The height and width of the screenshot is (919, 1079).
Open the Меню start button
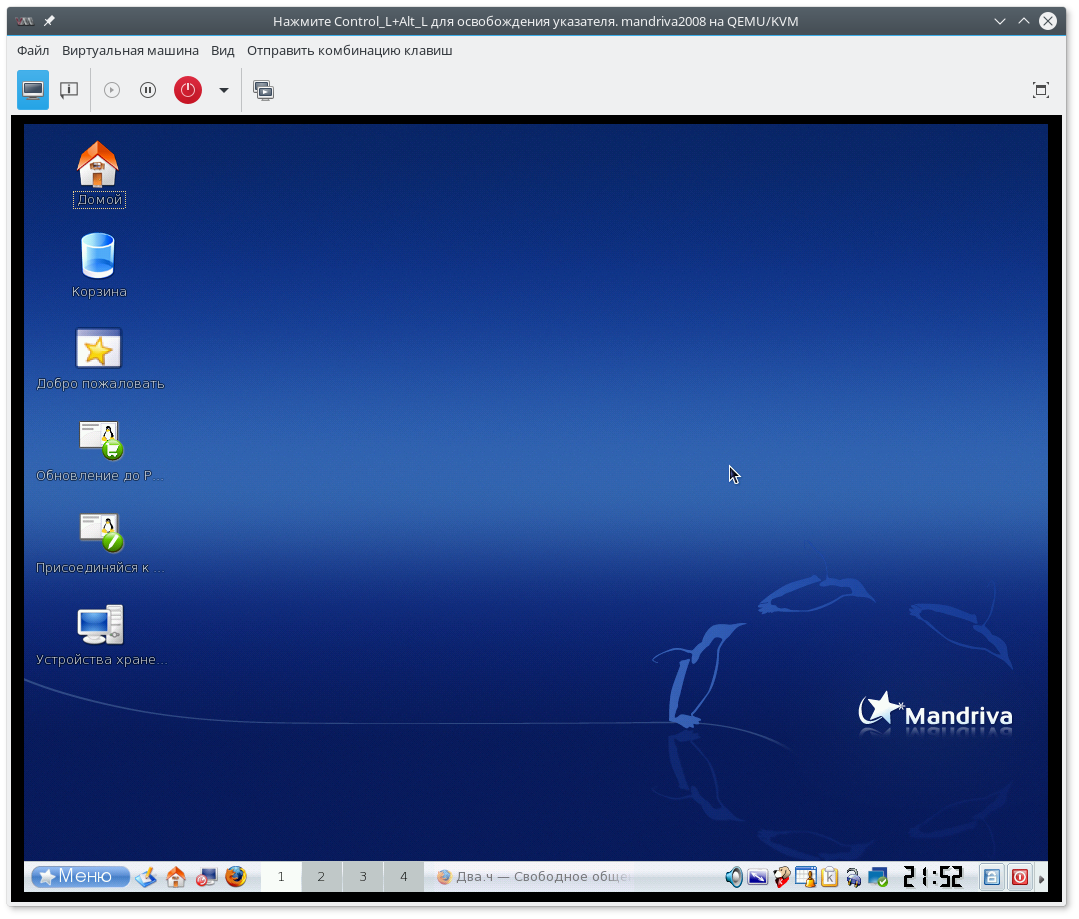pos(80,876)
